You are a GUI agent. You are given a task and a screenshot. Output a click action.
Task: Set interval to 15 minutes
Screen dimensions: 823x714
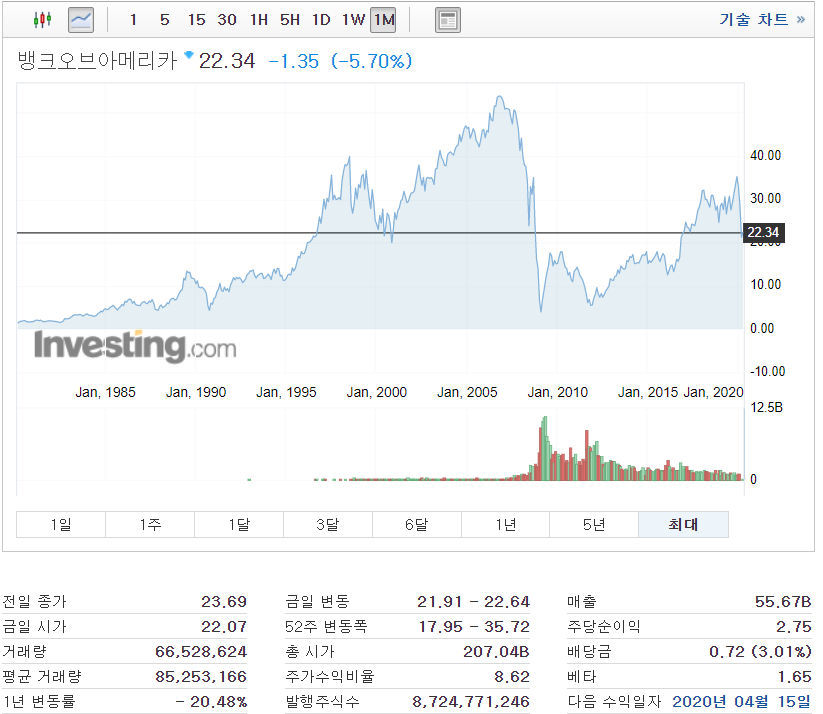point(196,20)
